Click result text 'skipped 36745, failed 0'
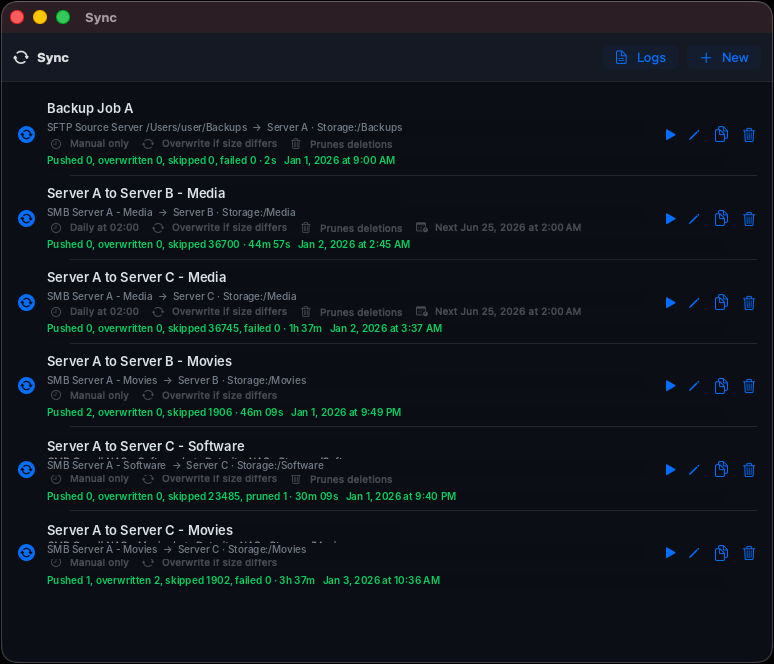 (224, 328)
